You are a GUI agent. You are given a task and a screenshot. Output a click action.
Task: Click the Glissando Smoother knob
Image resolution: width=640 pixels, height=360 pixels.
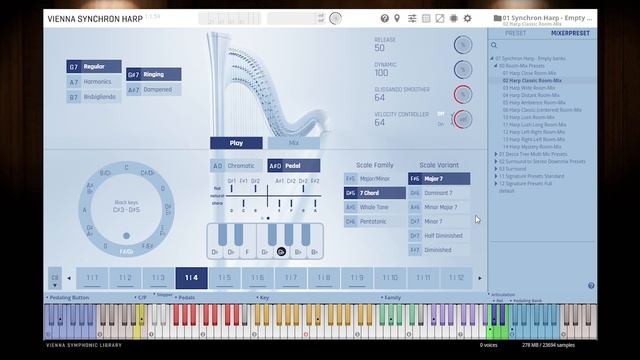pos(463,94)
